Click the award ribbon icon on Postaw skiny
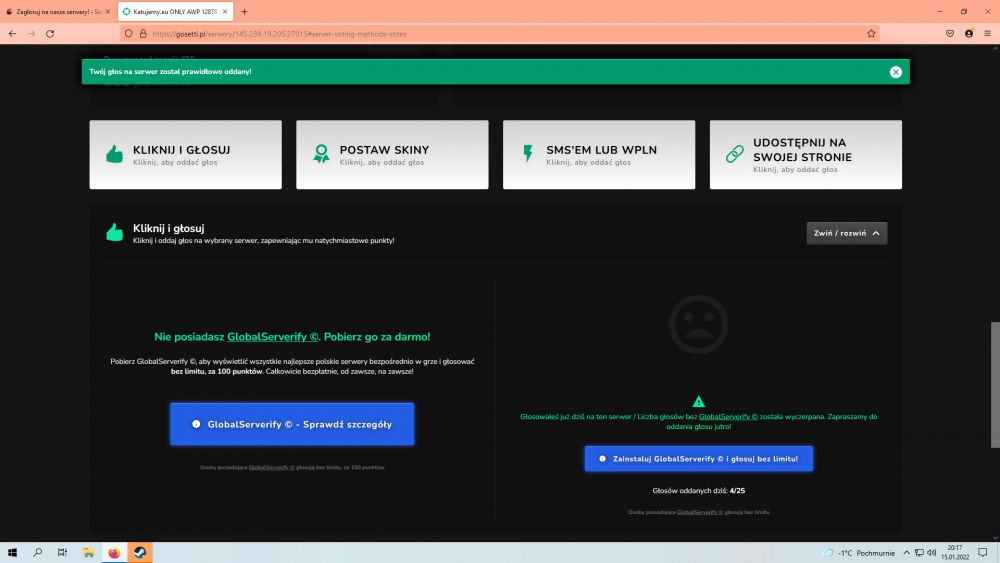 [x=321, y=154]
